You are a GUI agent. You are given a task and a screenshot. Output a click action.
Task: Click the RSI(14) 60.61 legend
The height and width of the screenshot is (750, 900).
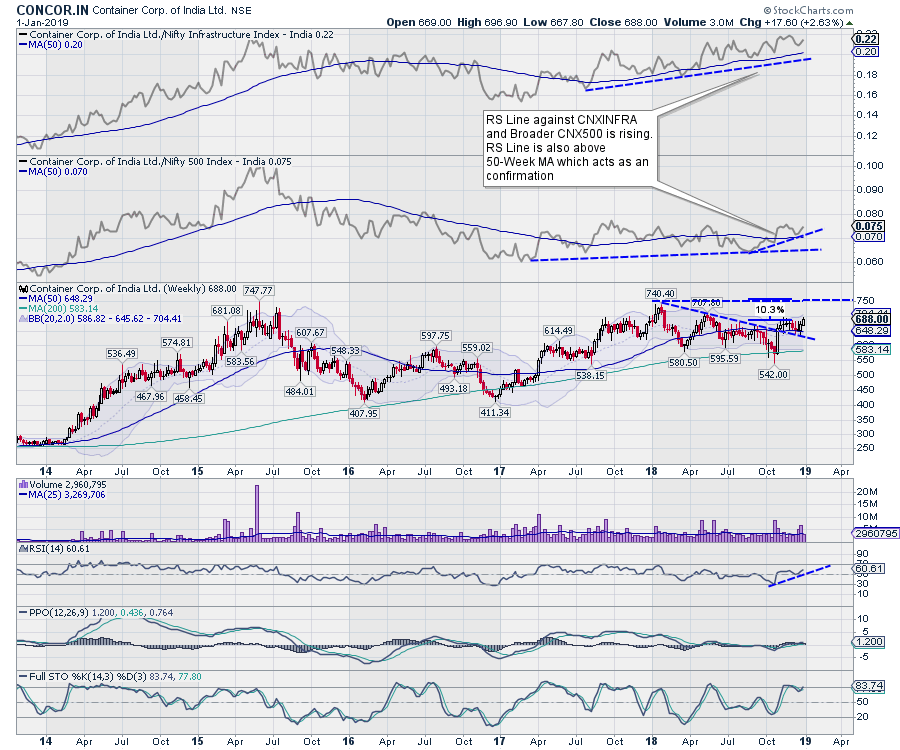[55, 549]
